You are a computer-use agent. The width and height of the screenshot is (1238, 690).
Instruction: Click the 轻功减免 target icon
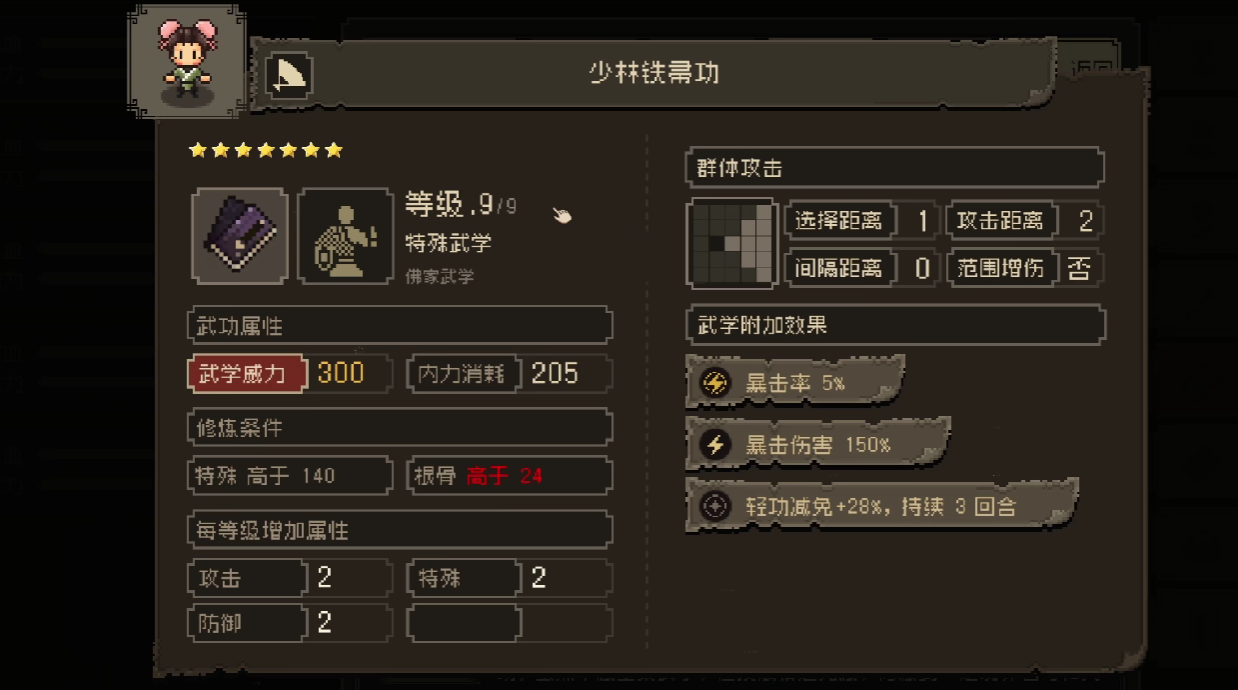point(714,506)
